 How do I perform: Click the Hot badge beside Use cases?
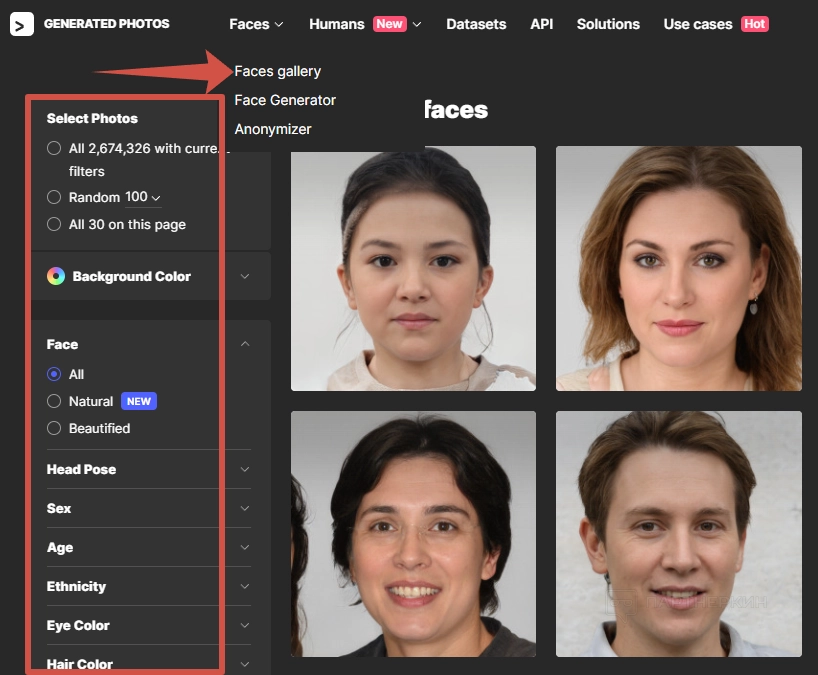click(x=755, y=24)
